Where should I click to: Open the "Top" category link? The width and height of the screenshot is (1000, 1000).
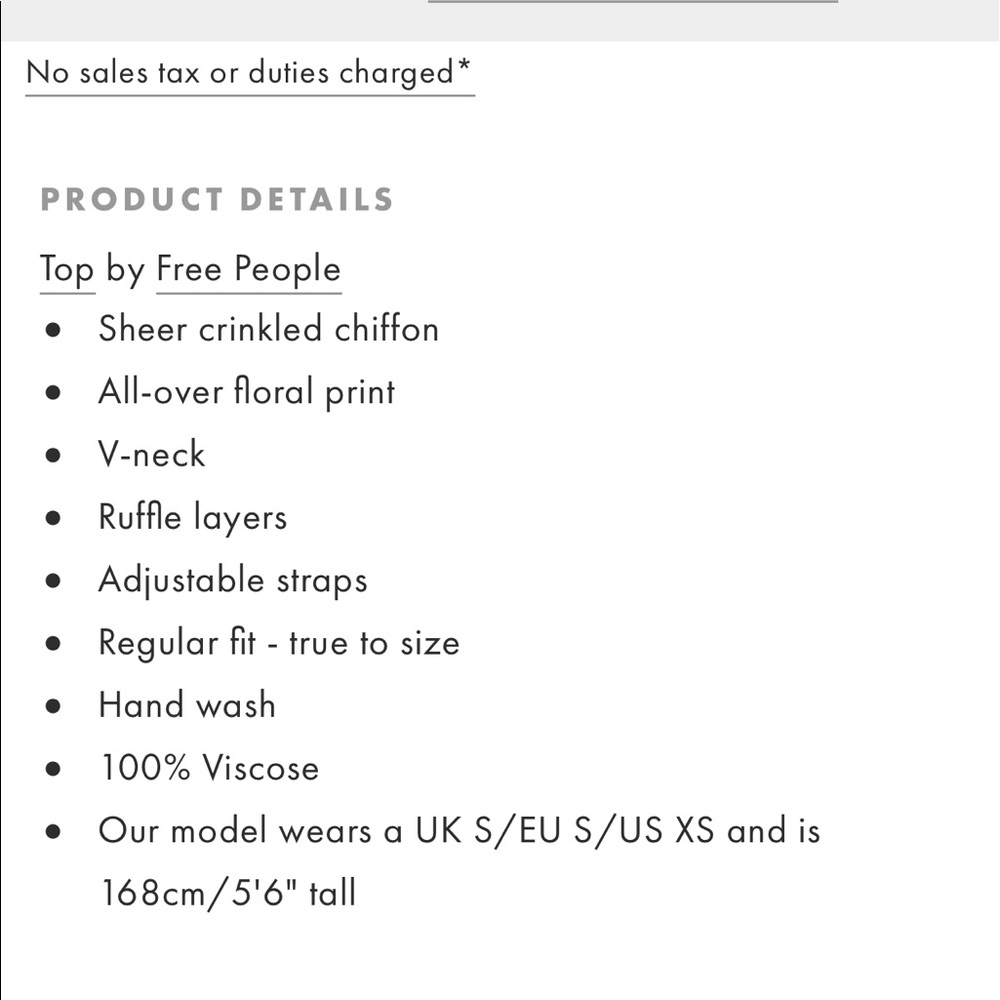pyautogui.click(x=67, y=270)
